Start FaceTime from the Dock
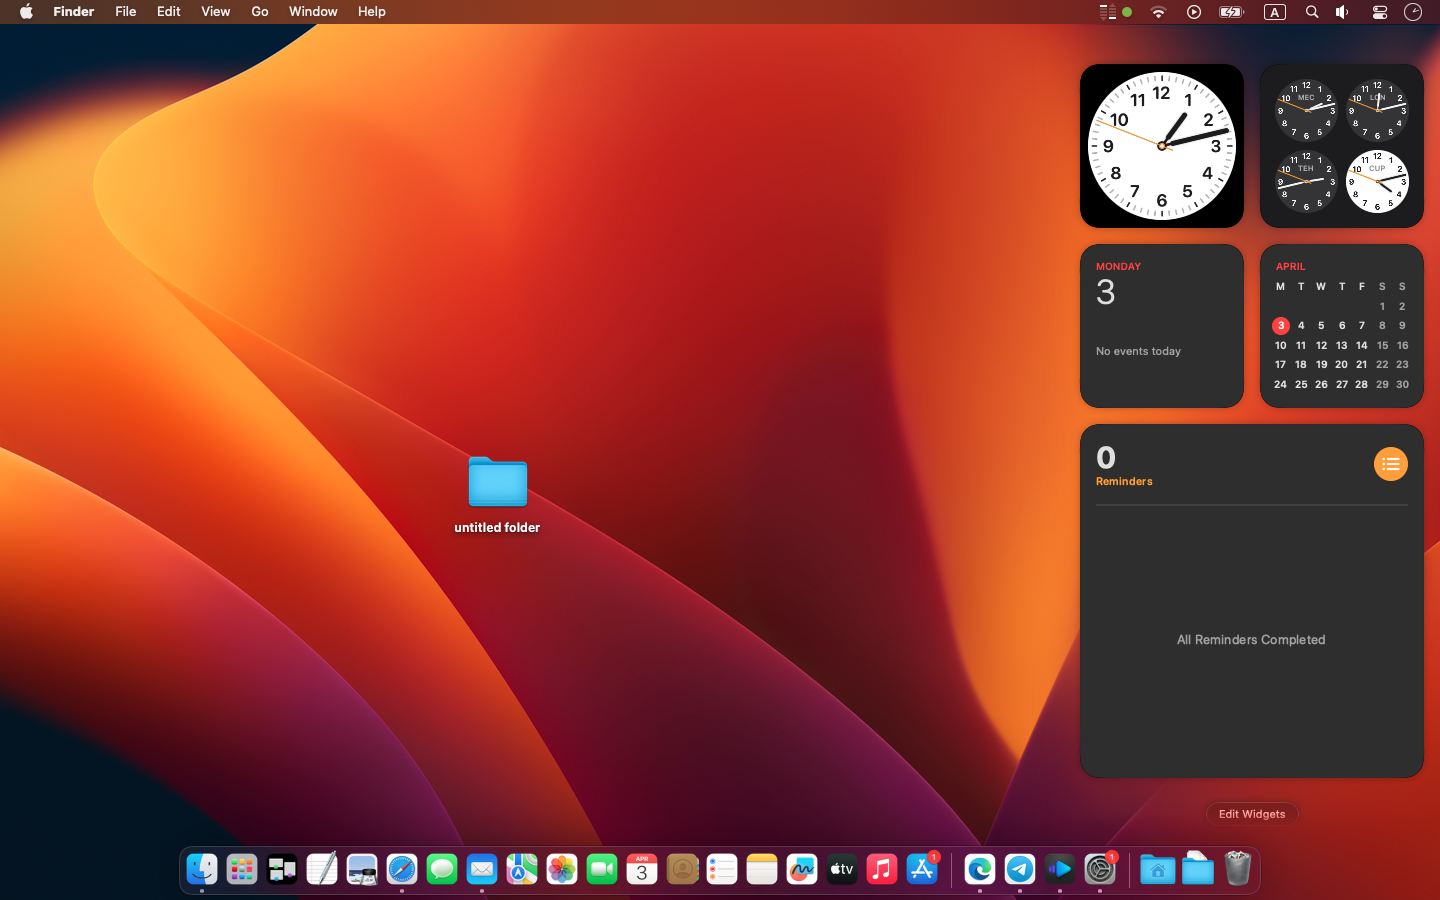 pos(602,869)
